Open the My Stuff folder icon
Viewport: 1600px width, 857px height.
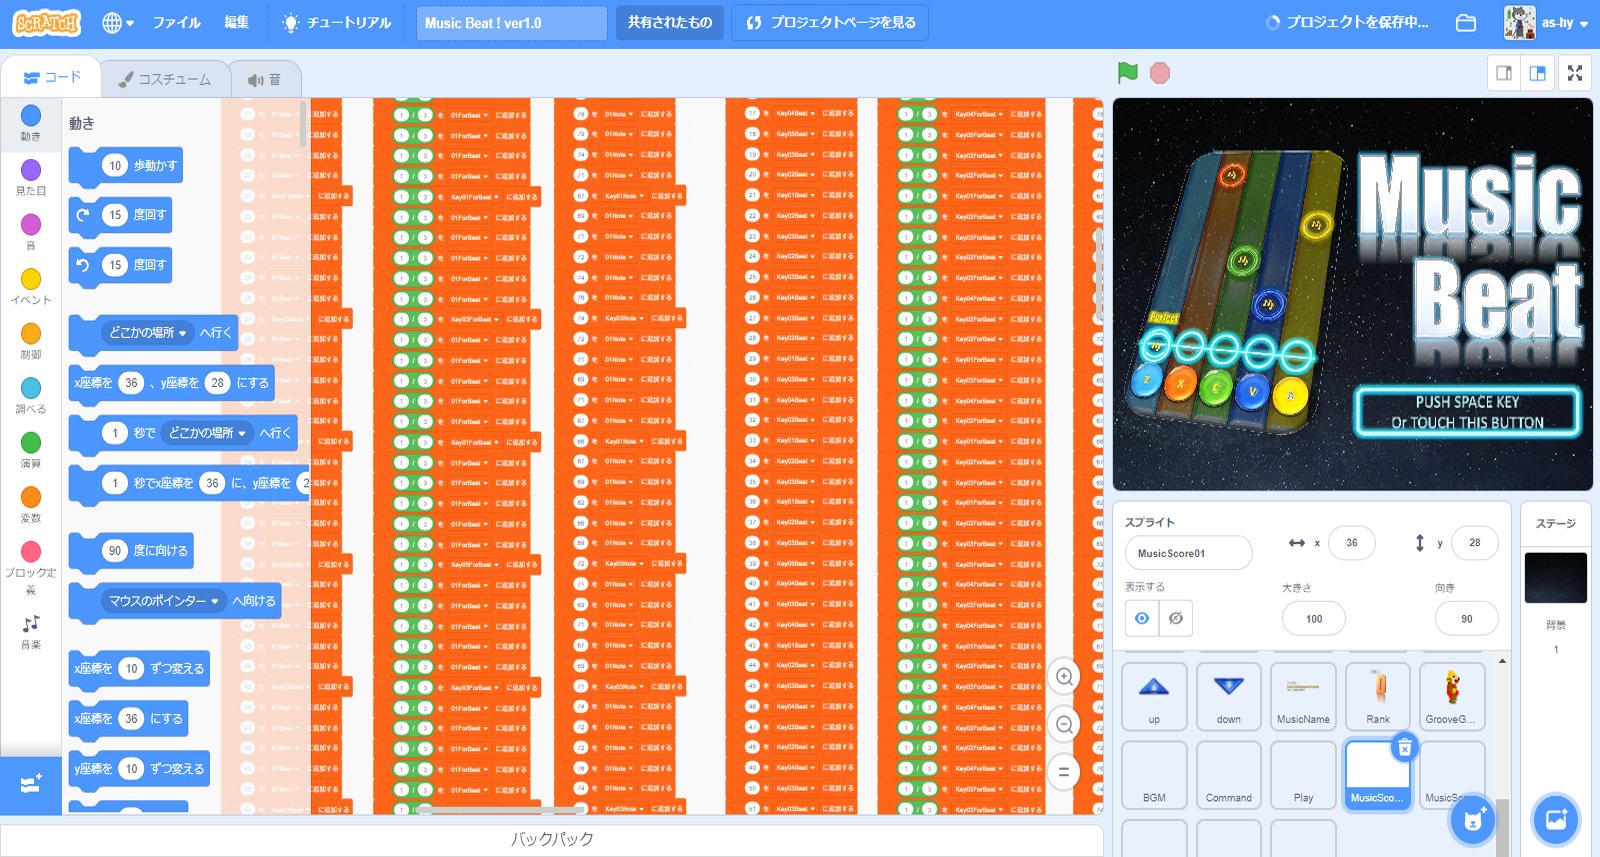point(1466,22)
